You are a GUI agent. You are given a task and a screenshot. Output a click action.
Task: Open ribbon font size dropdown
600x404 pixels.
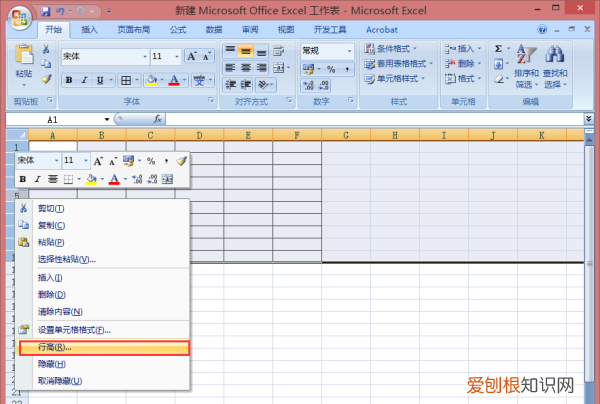pos(177,56)
